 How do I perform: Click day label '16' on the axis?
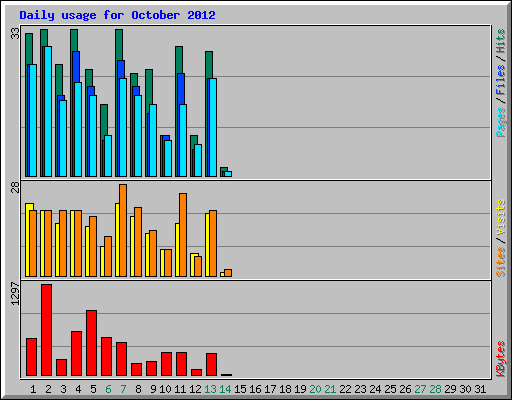pyautogui.click(x=255, y=389)
